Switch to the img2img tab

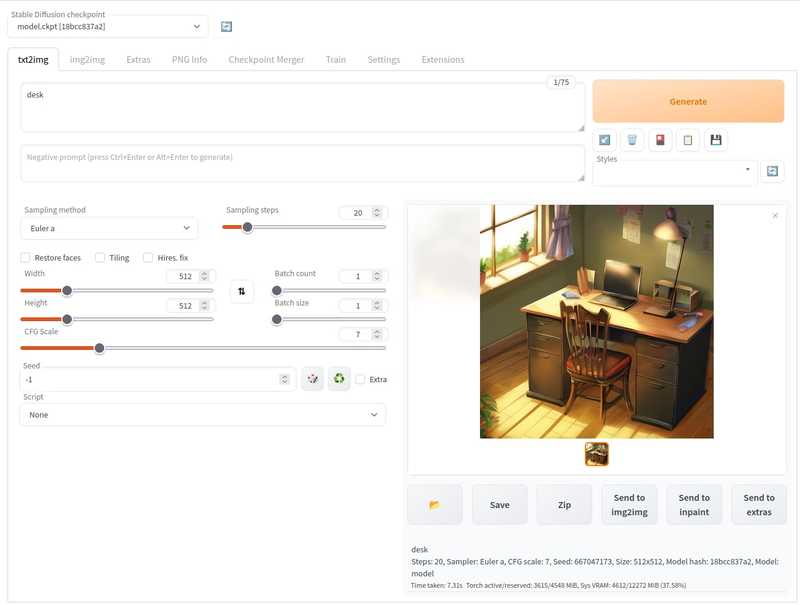(87, 60)
